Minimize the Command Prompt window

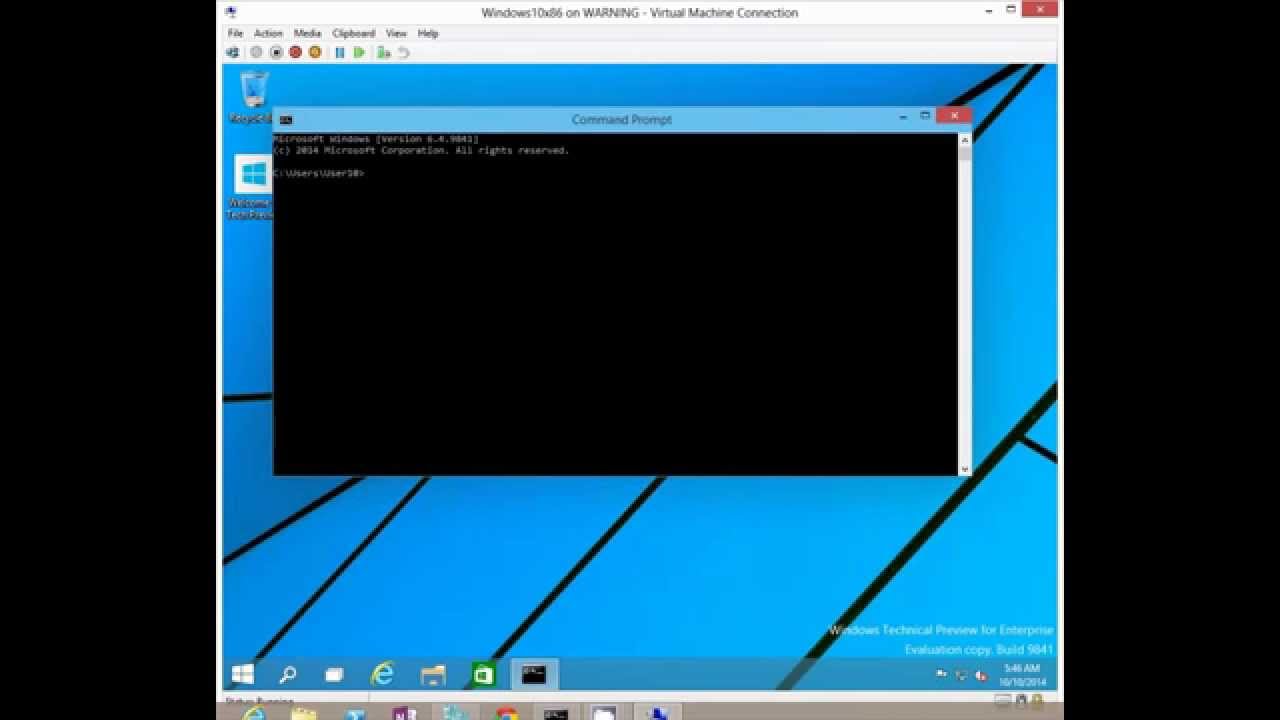pos(903,117)
